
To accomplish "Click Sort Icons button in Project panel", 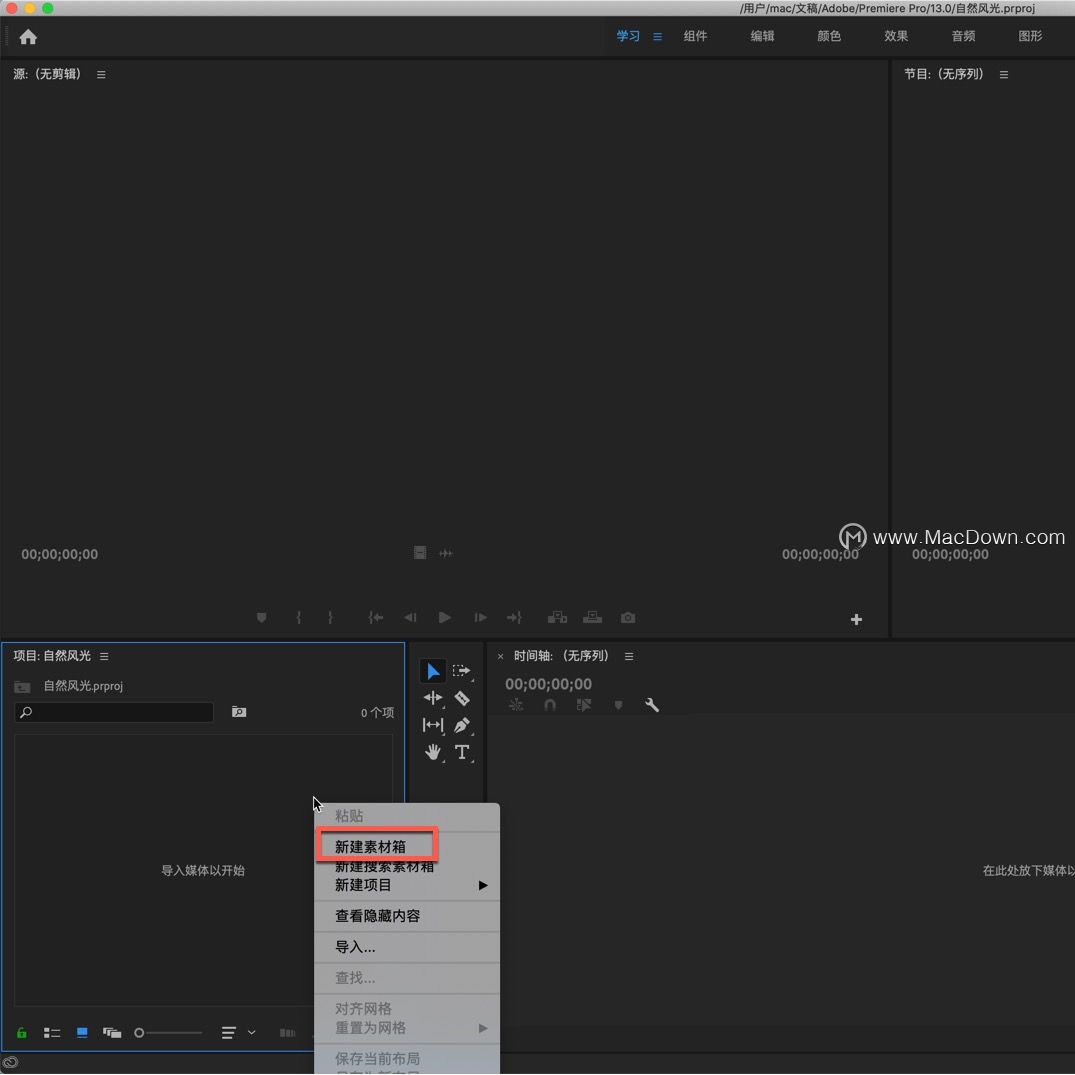I will [x=229, y=1032].
